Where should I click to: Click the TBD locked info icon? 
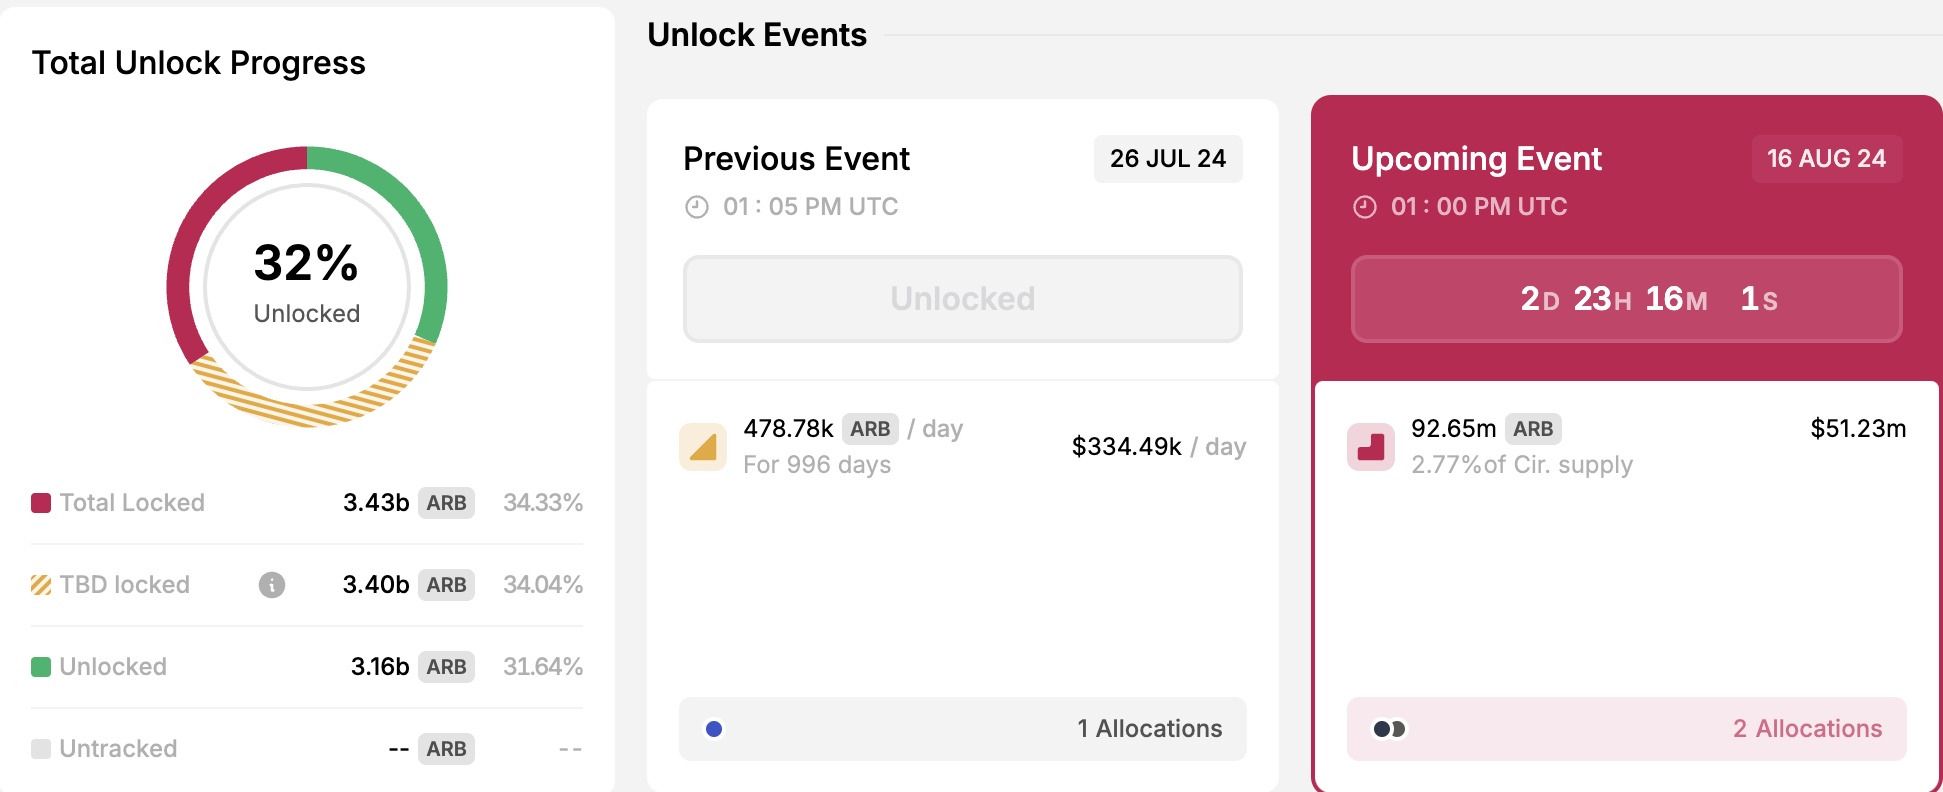pos(272,585)
